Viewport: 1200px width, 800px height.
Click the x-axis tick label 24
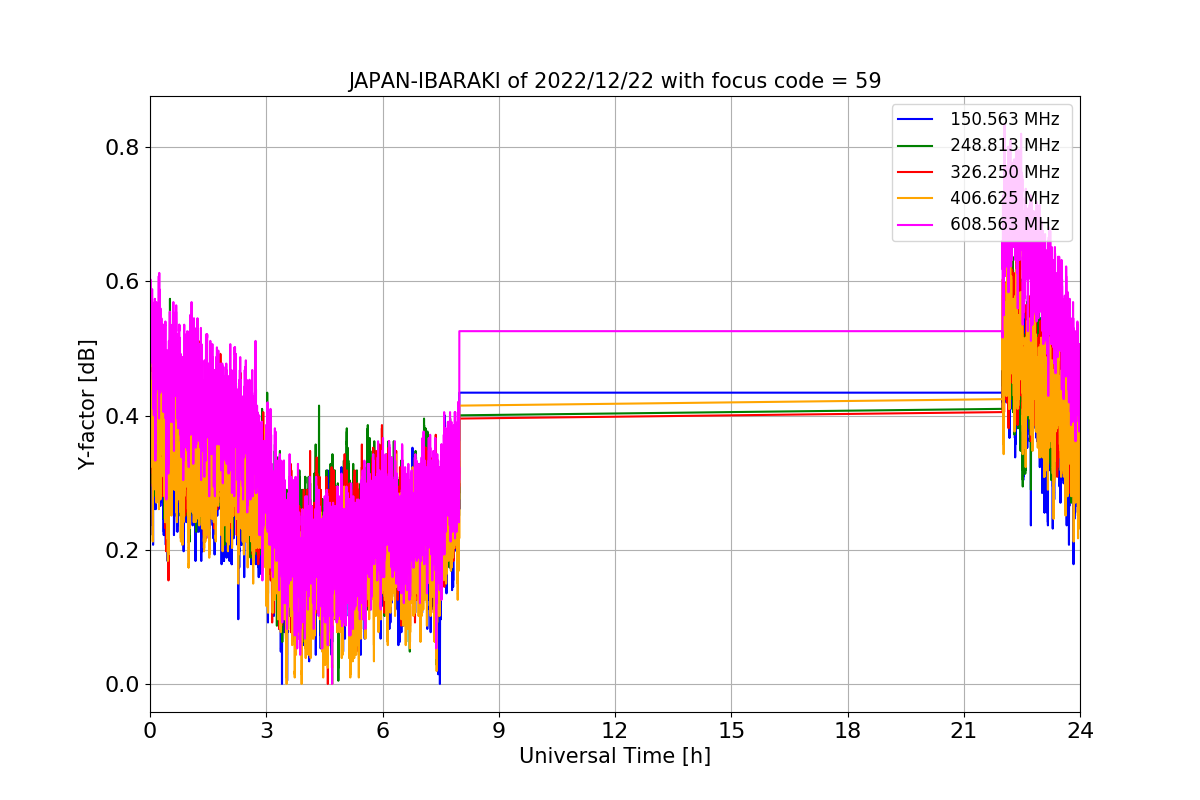click(1079, 731)
